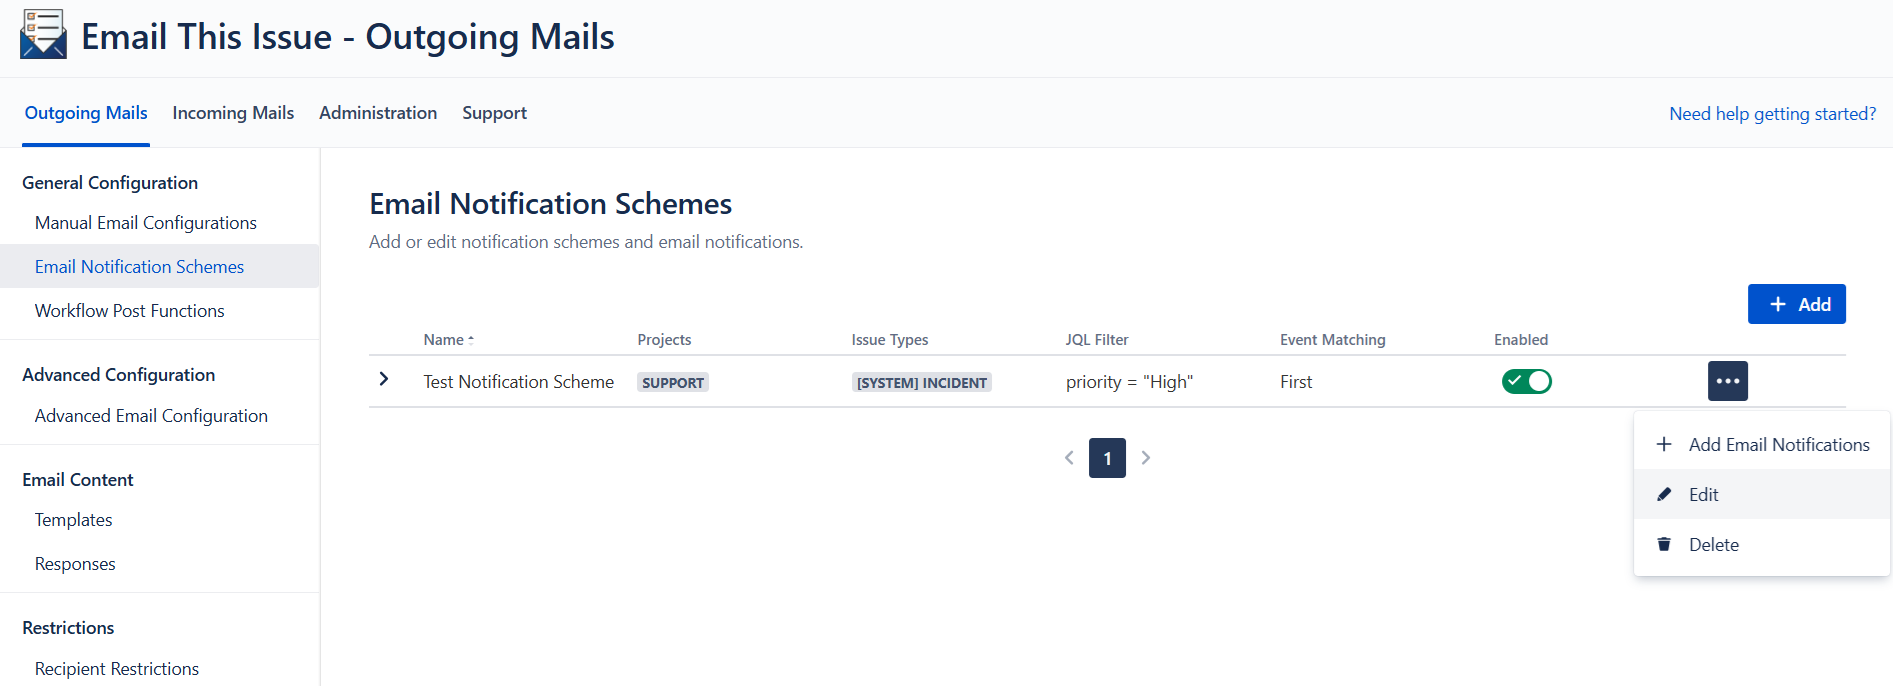
Task: Click the pencil Edit icon
Action: pos(1664,494)
